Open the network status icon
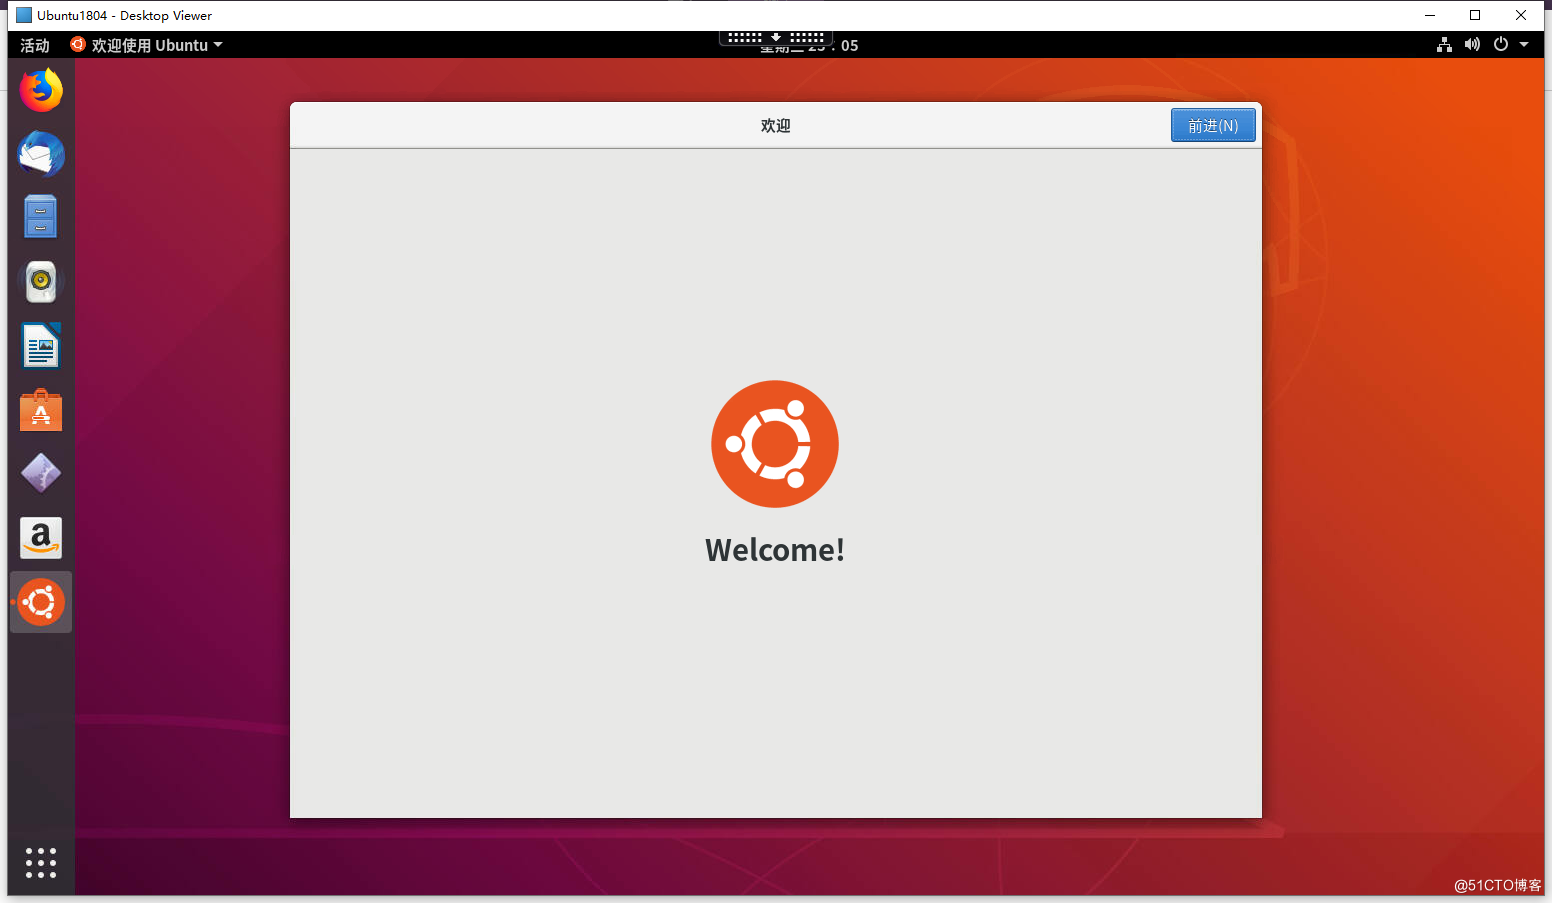Viewport: 1552px width, 903px height. (1444, 45)
